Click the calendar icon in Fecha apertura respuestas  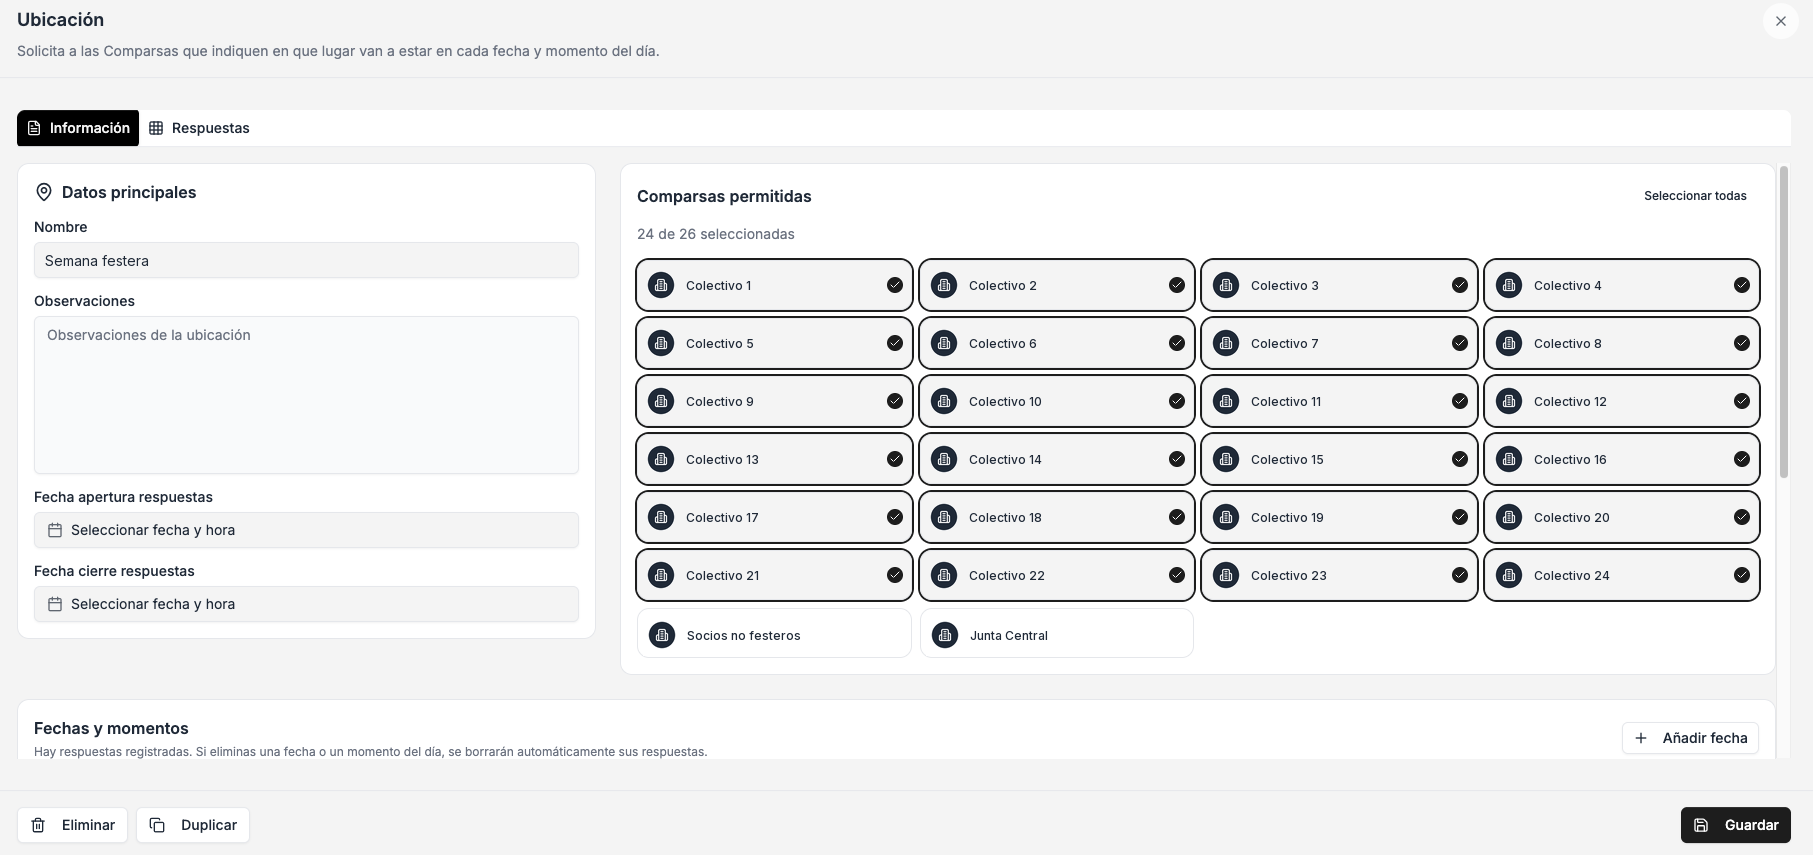tap(55, 530)
